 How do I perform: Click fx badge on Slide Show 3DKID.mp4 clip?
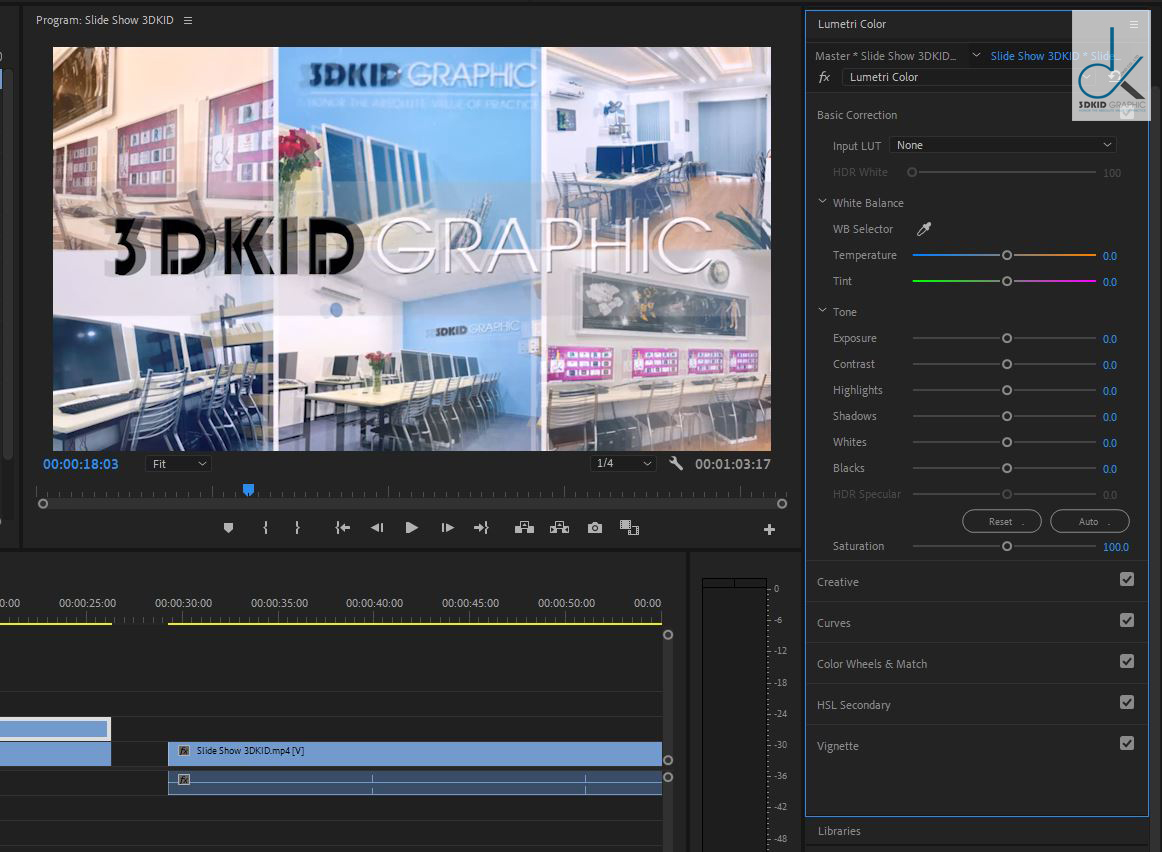pyautogui.click(x=184, y=751)
